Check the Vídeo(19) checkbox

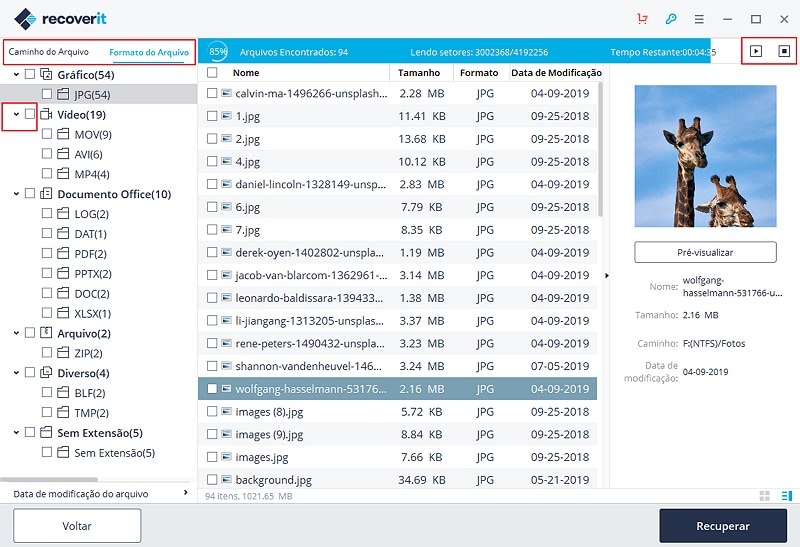click(30, 114)
